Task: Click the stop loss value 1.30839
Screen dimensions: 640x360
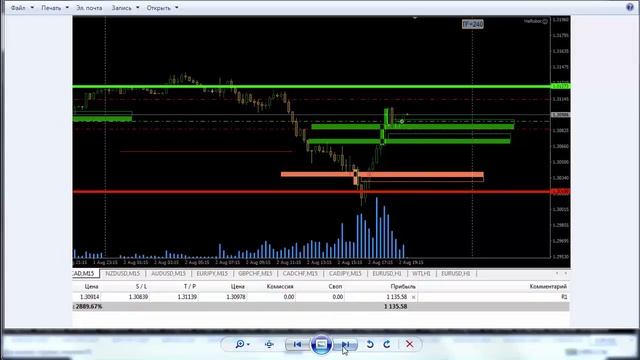Action: click(138, 297)
